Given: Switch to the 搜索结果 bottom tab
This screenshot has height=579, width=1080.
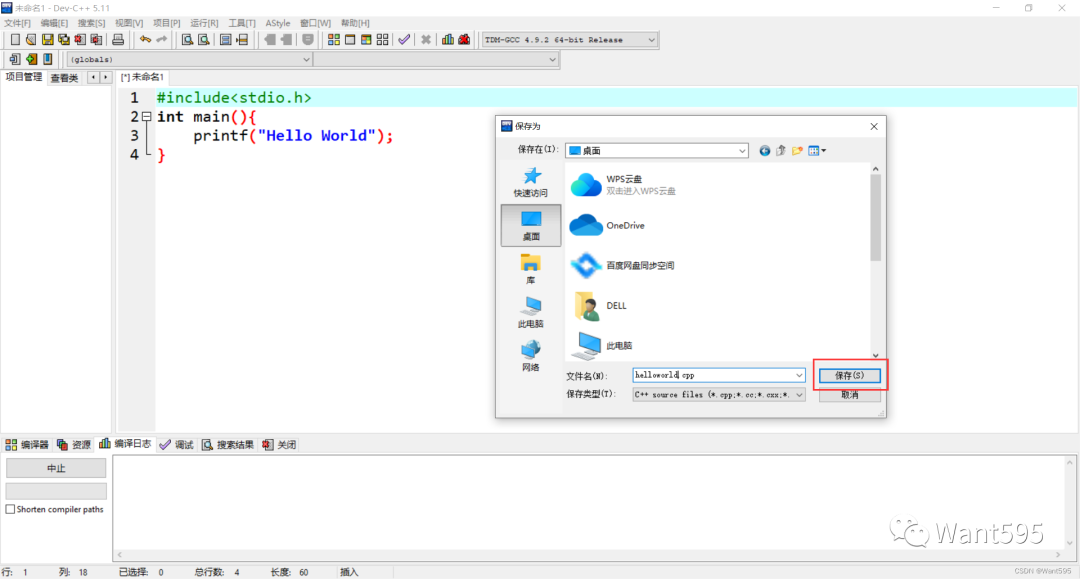Looking at the screenshot, I should tap(228, 445).
